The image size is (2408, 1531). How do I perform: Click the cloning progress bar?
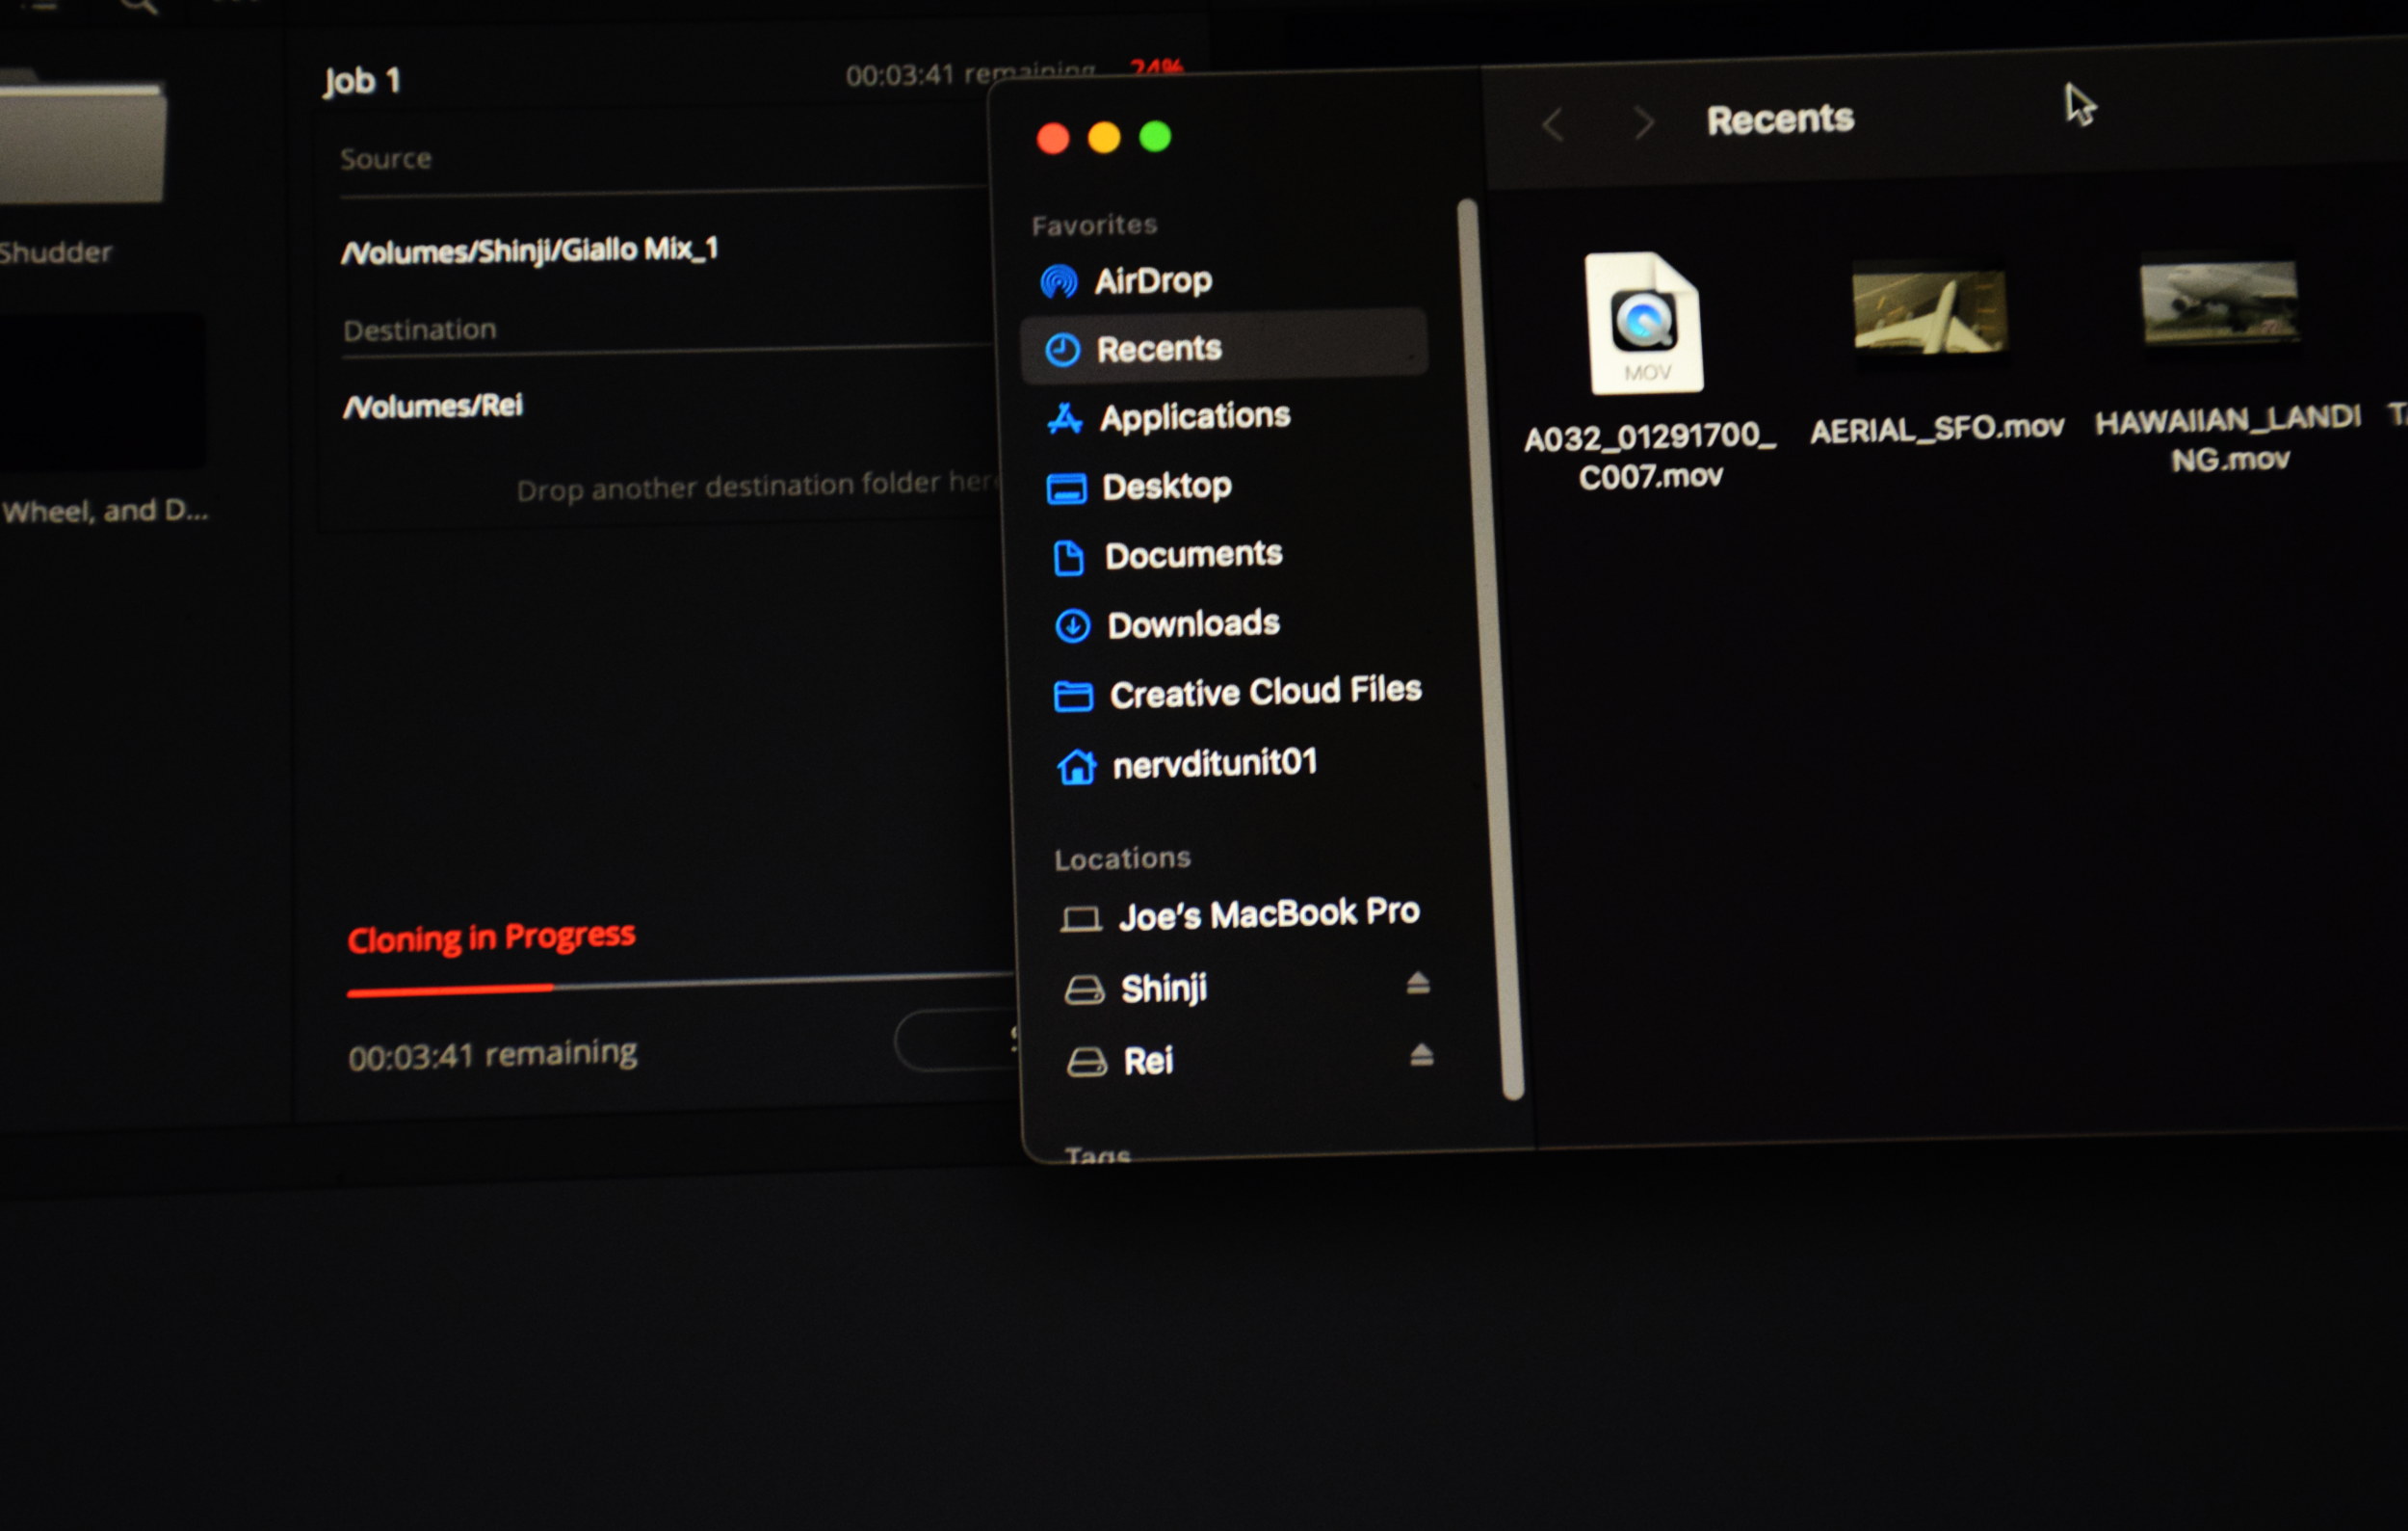click(680, 983)
